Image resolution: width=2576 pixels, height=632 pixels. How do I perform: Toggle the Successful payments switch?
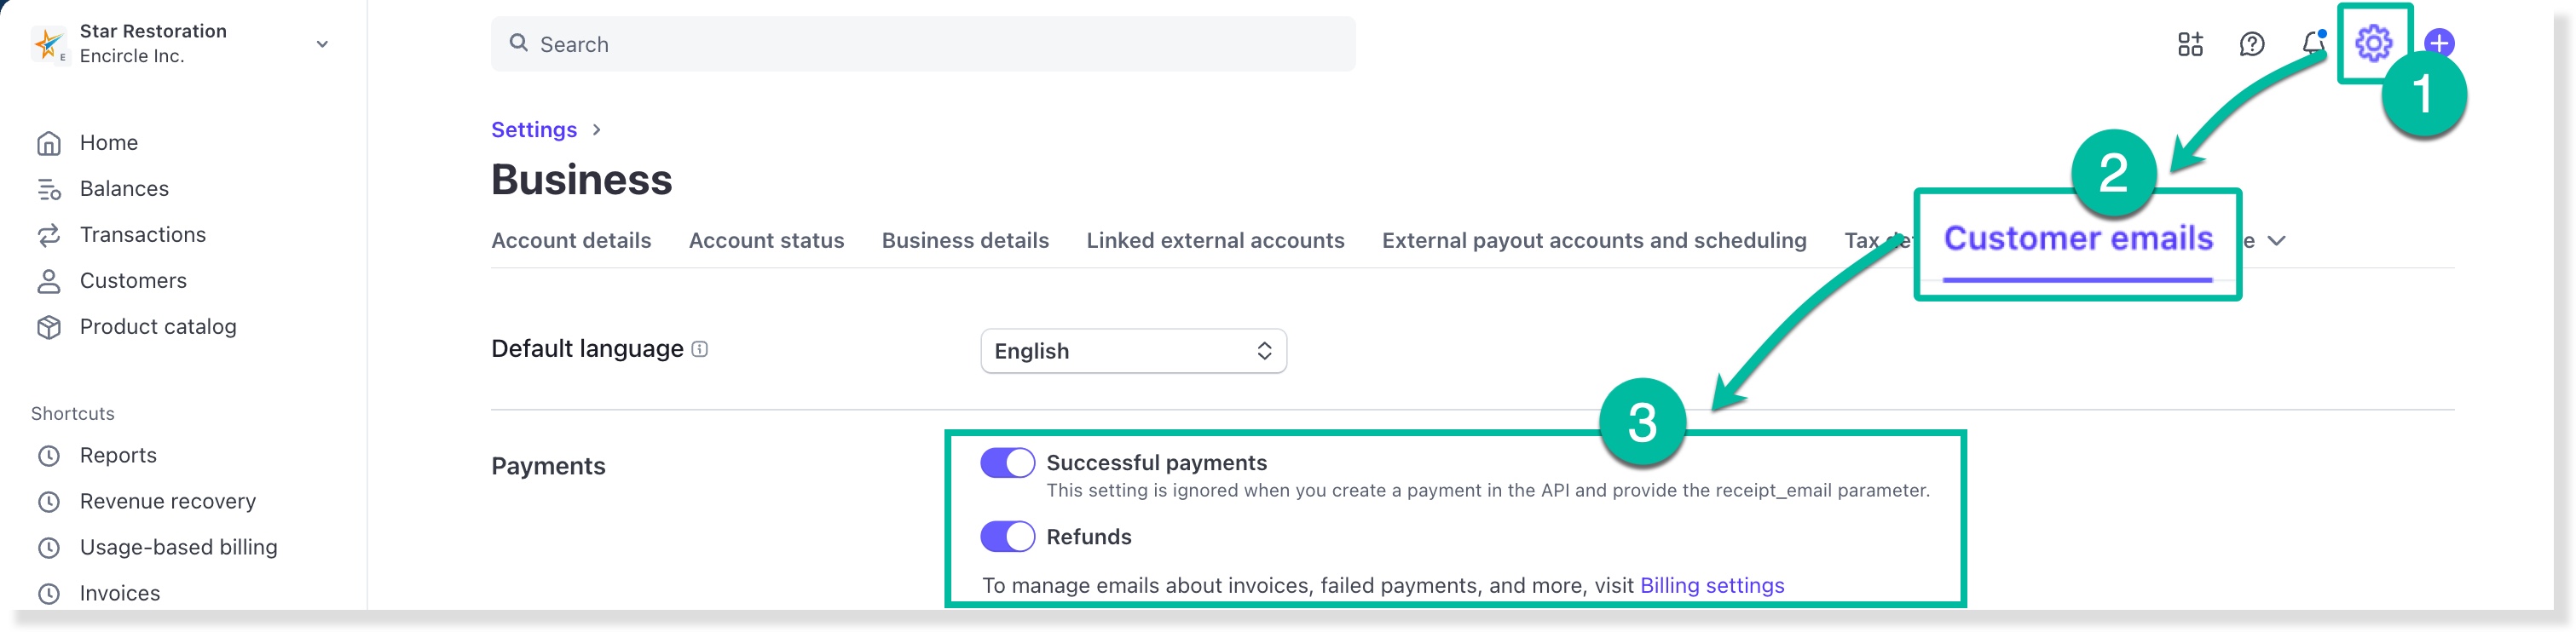pyautogui.click(x=1007, y=463)
